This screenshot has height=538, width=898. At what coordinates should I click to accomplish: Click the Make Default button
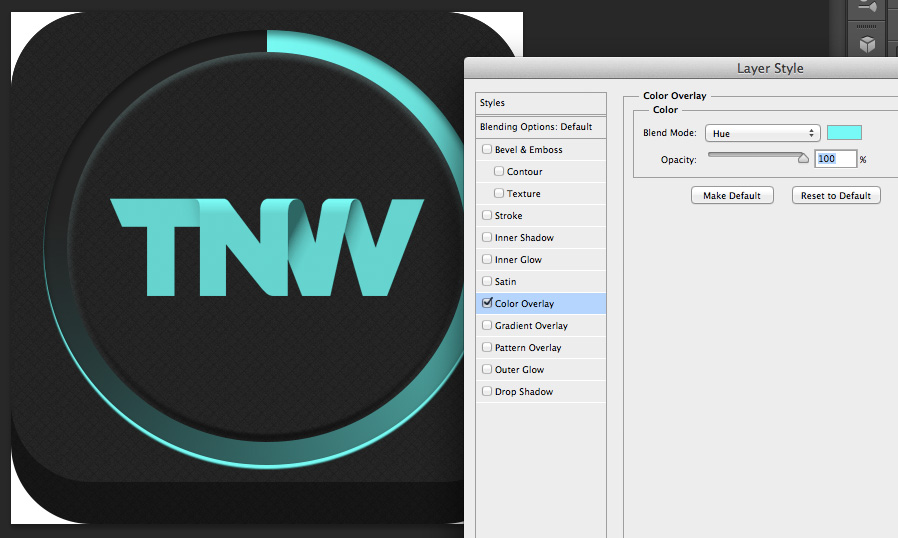point(732,195)
